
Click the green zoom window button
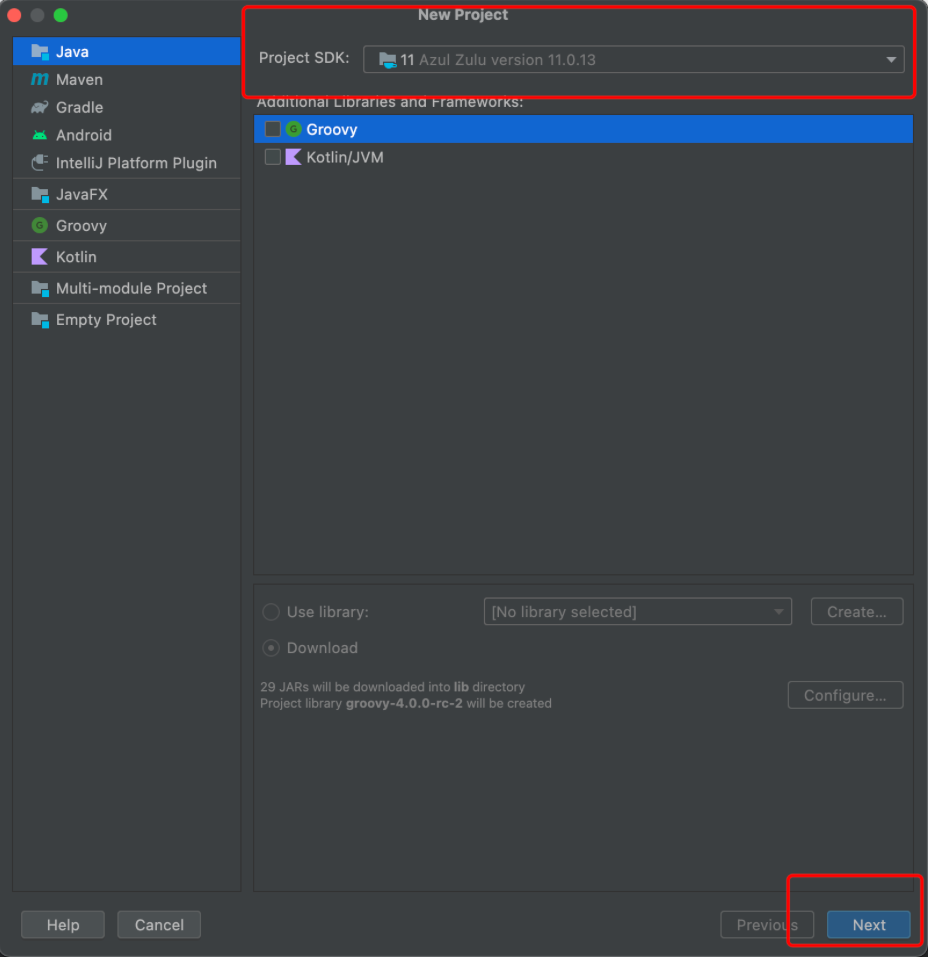(x=61, y=15)
